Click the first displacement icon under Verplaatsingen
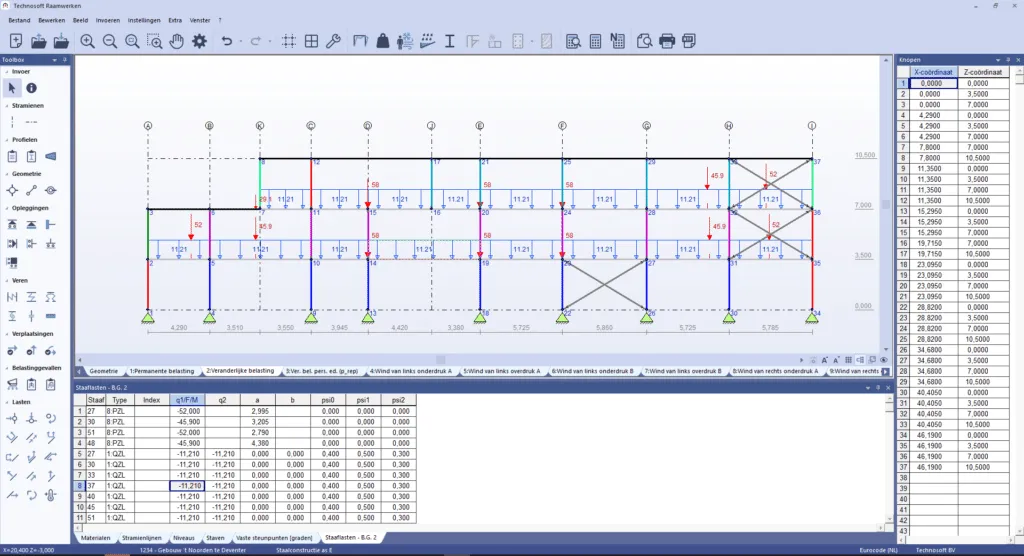 [12, 350]
